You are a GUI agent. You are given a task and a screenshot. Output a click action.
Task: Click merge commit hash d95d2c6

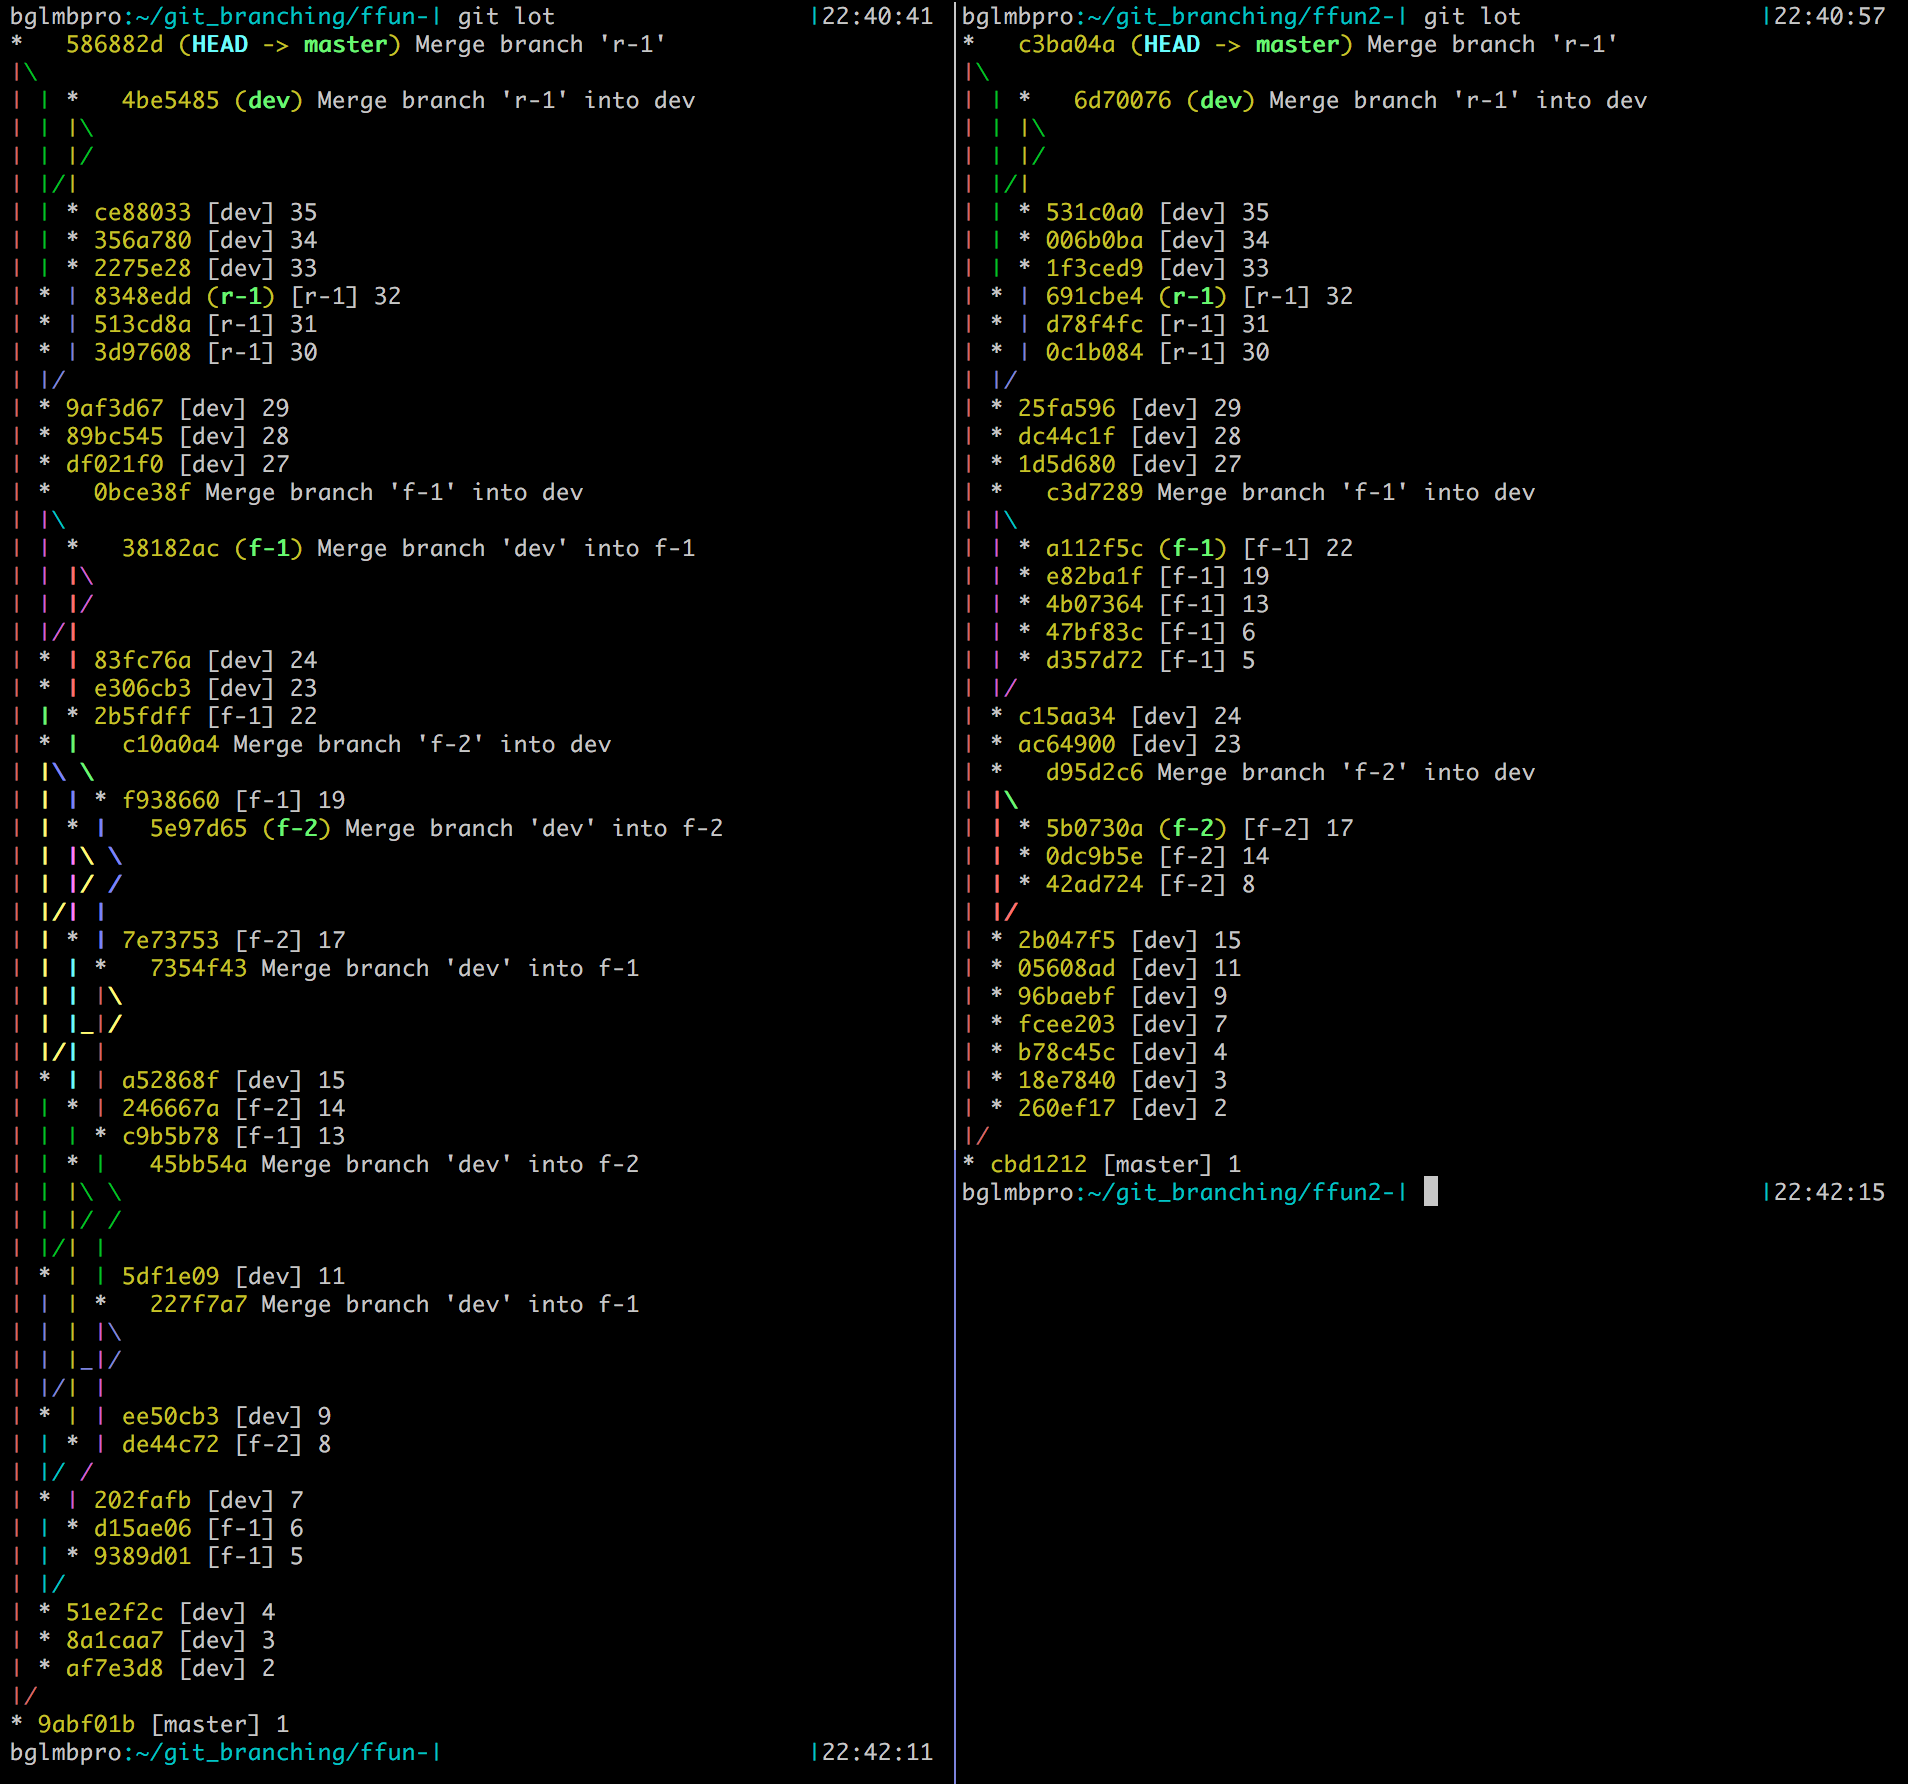coord(1094,773)
